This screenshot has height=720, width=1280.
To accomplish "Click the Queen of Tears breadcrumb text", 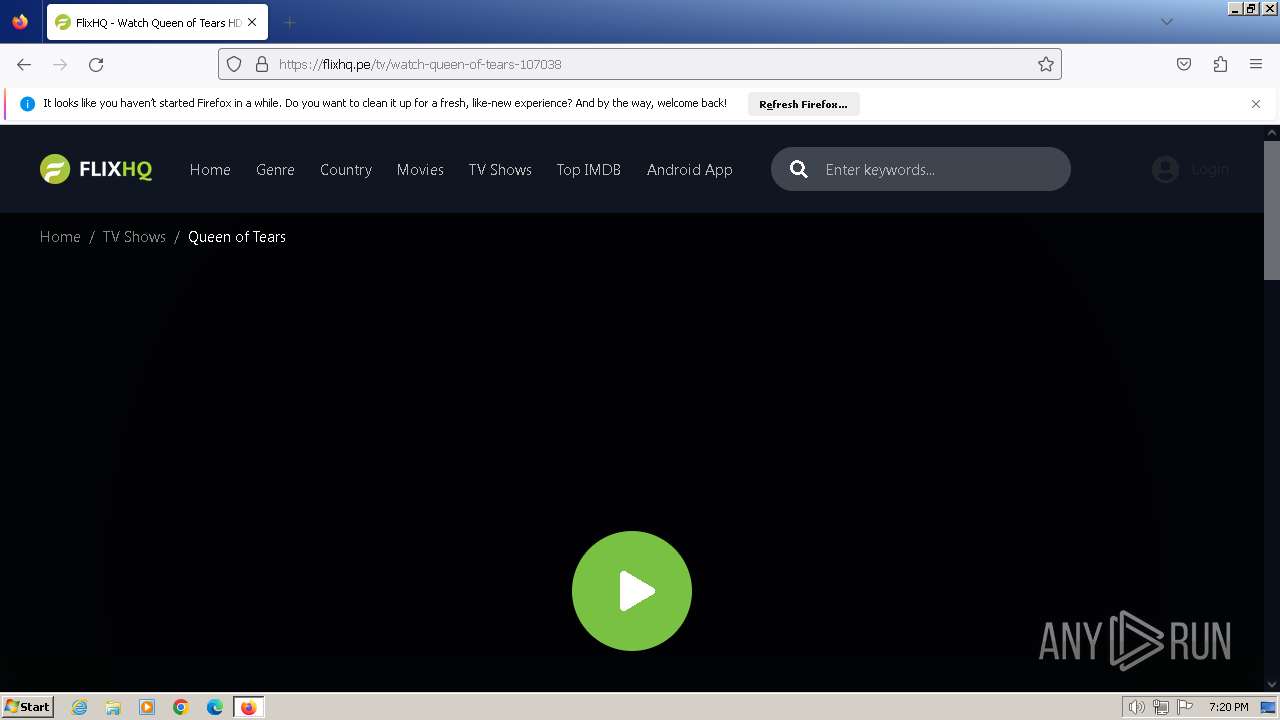I will [237, 237].
